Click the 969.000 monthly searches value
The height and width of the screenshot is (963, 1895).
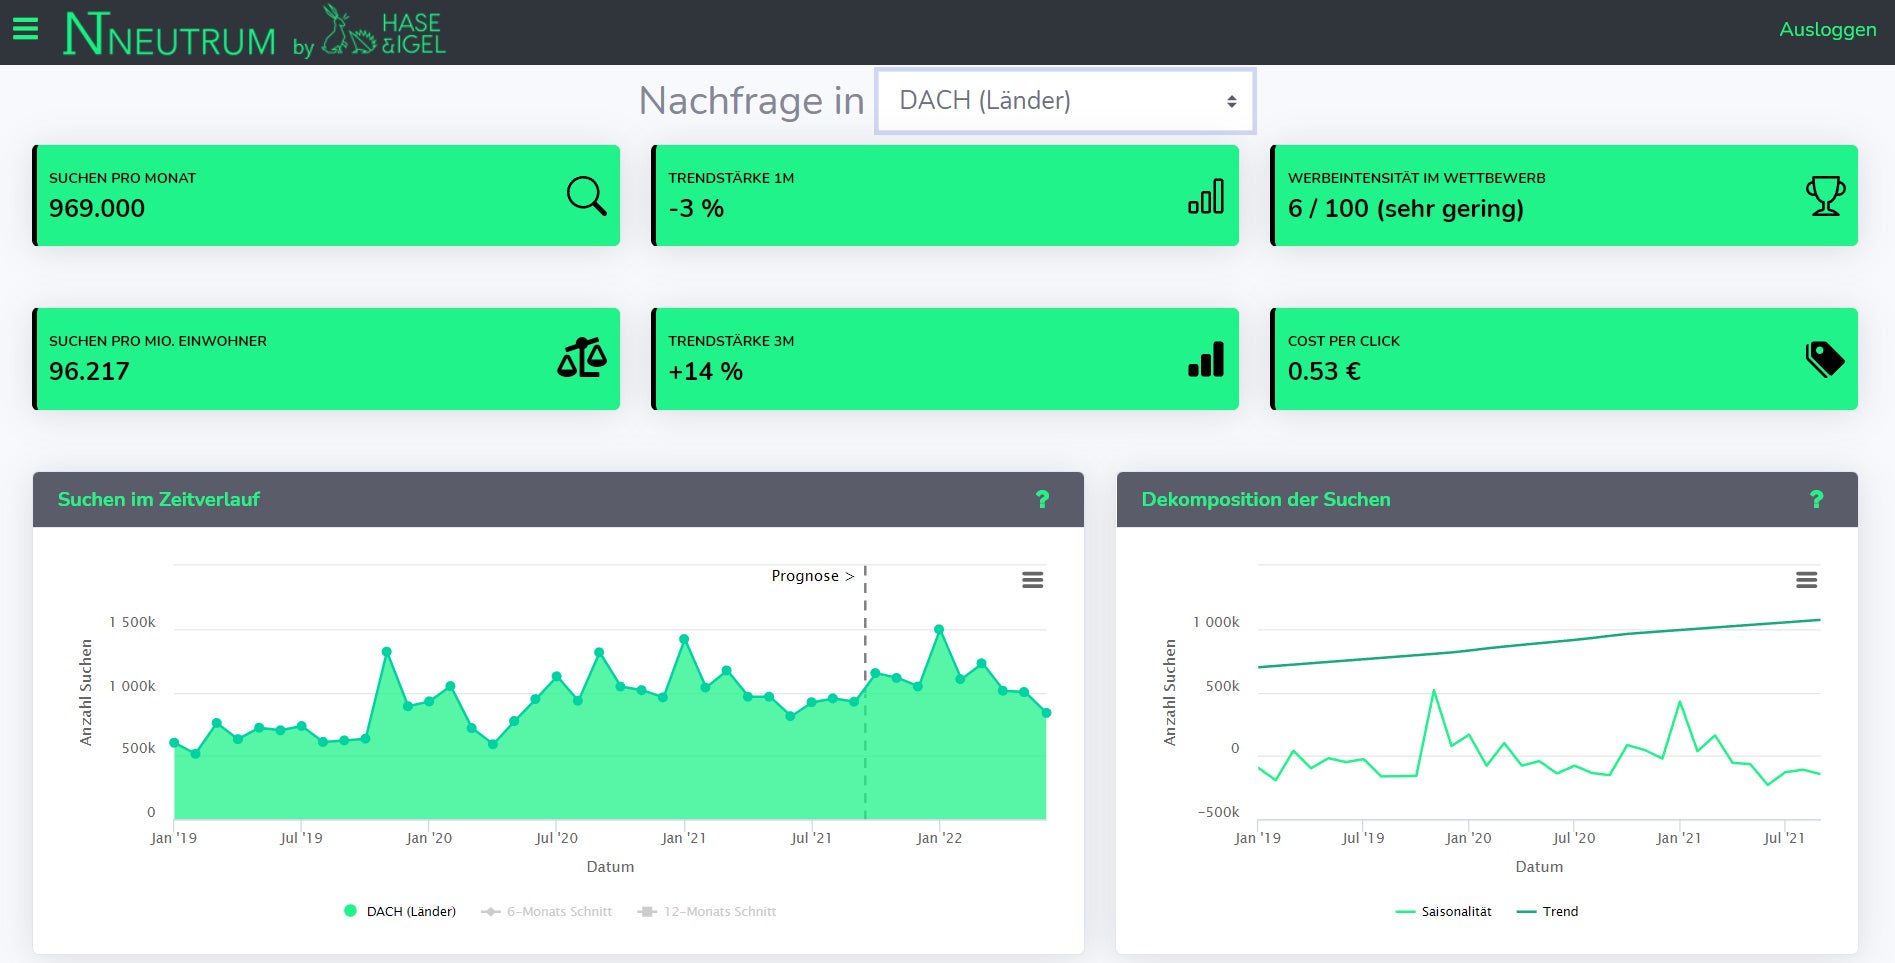[x=97, y=208]
